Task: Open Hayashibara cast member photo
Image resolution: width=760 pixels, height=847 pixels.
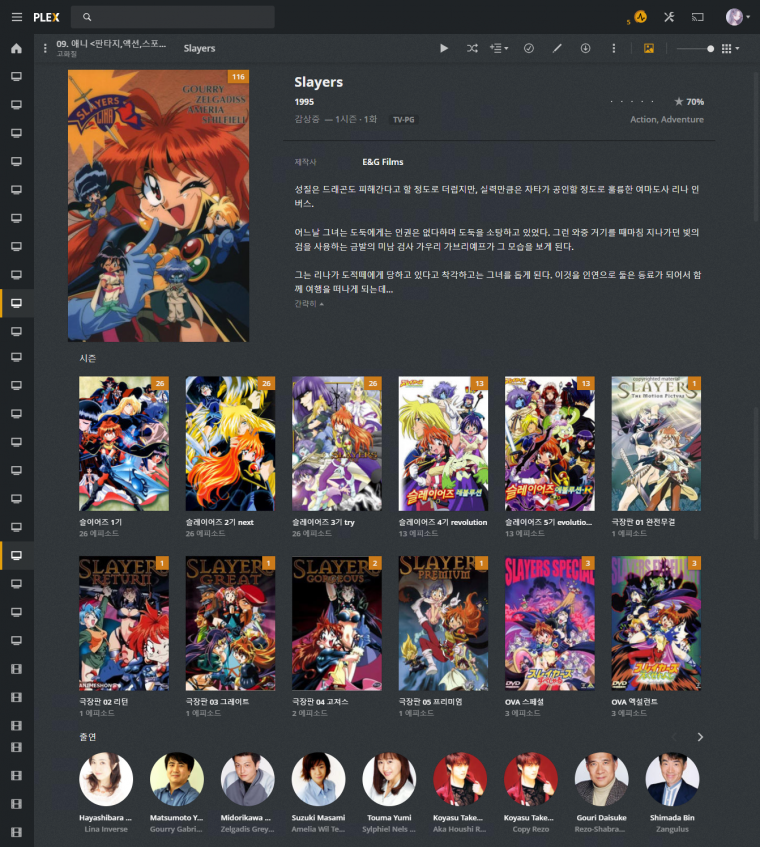Action: point(106,779)
